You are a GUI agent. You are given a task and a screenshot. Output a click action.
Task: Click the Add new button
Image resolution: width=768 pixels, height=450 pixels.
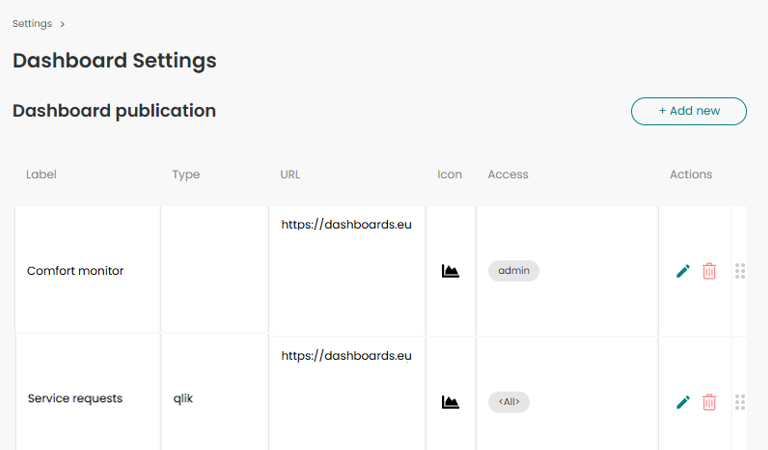point(689,111)
